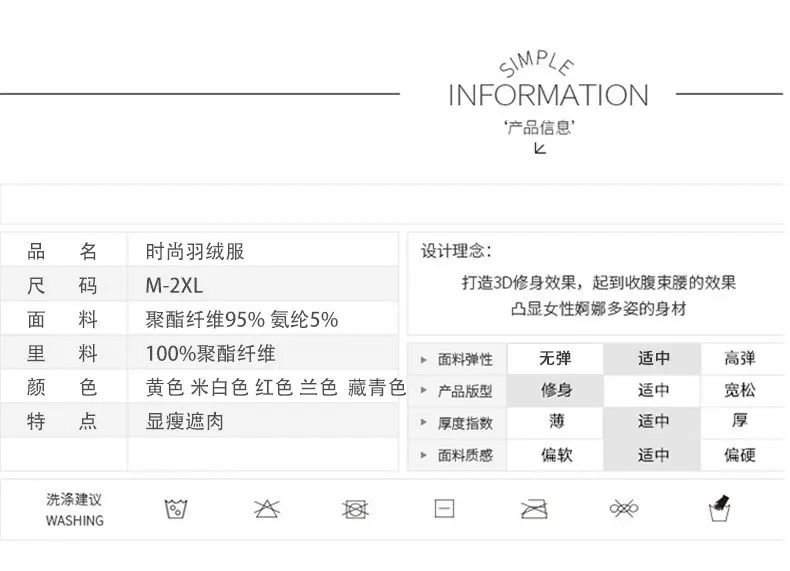Click the arrow below 产品信息
Image resolution: width=790 pixels, height=571 pixels.
click(x=540, y=149)
